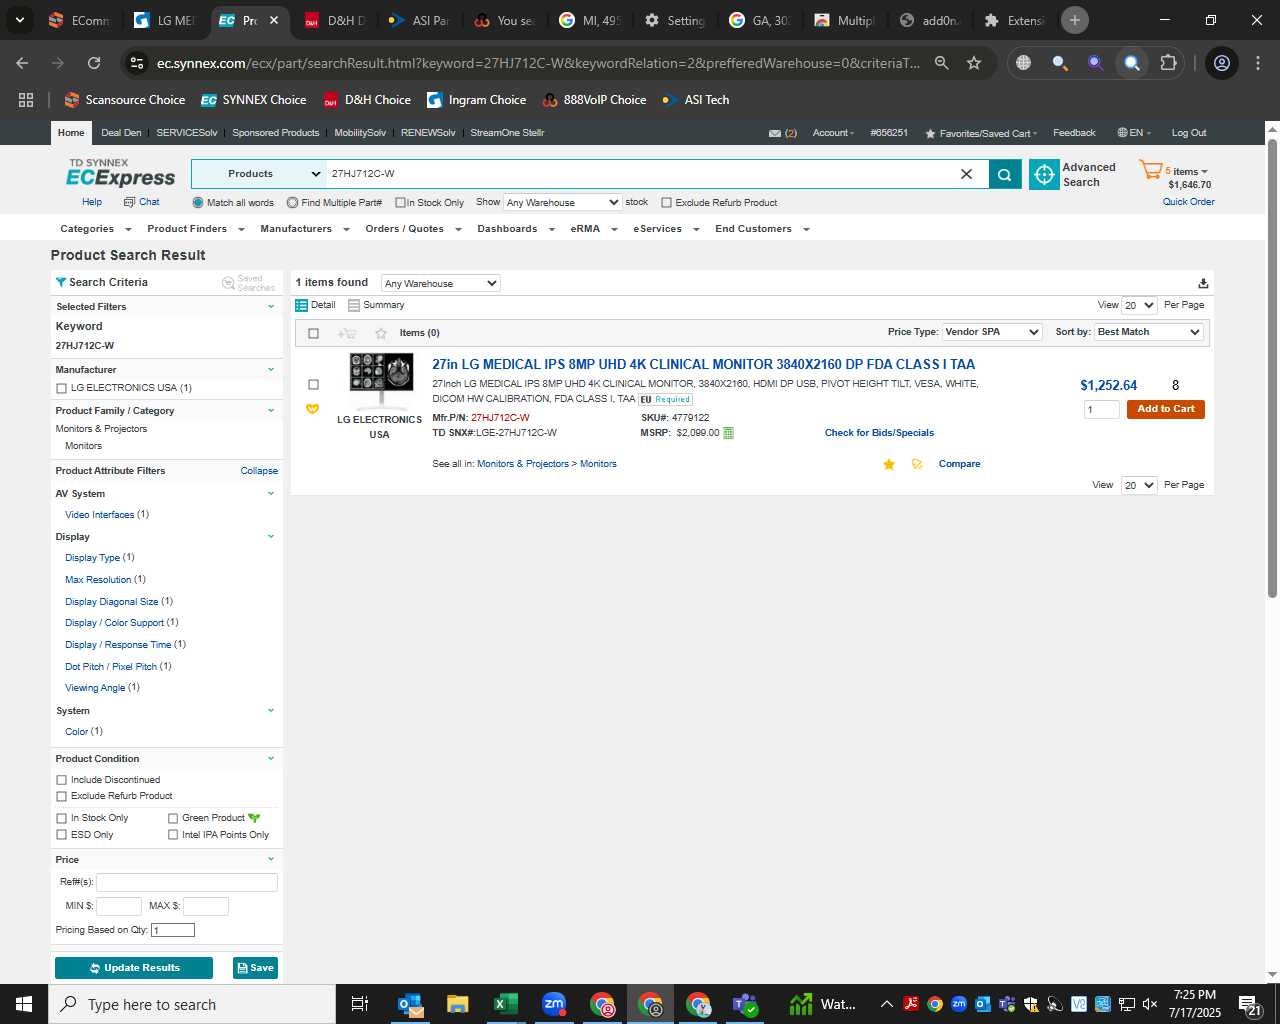
Task: Open the Products search type dropdown
Action: tap(258, 174)
